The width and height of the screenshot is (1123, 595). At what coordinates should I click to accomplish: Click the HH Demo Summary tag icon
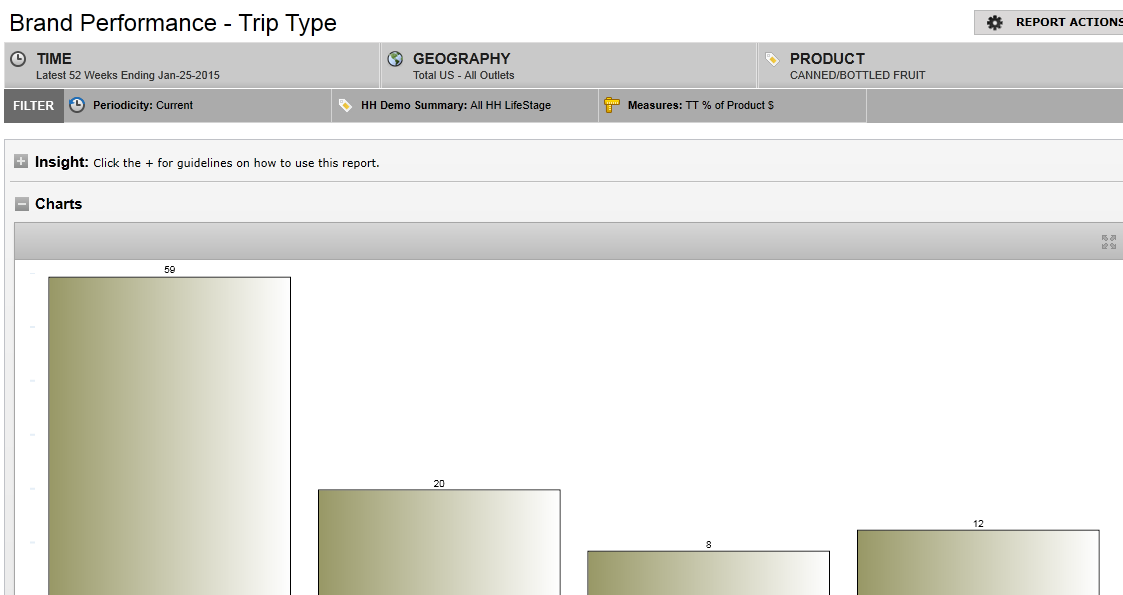point(345,105)
